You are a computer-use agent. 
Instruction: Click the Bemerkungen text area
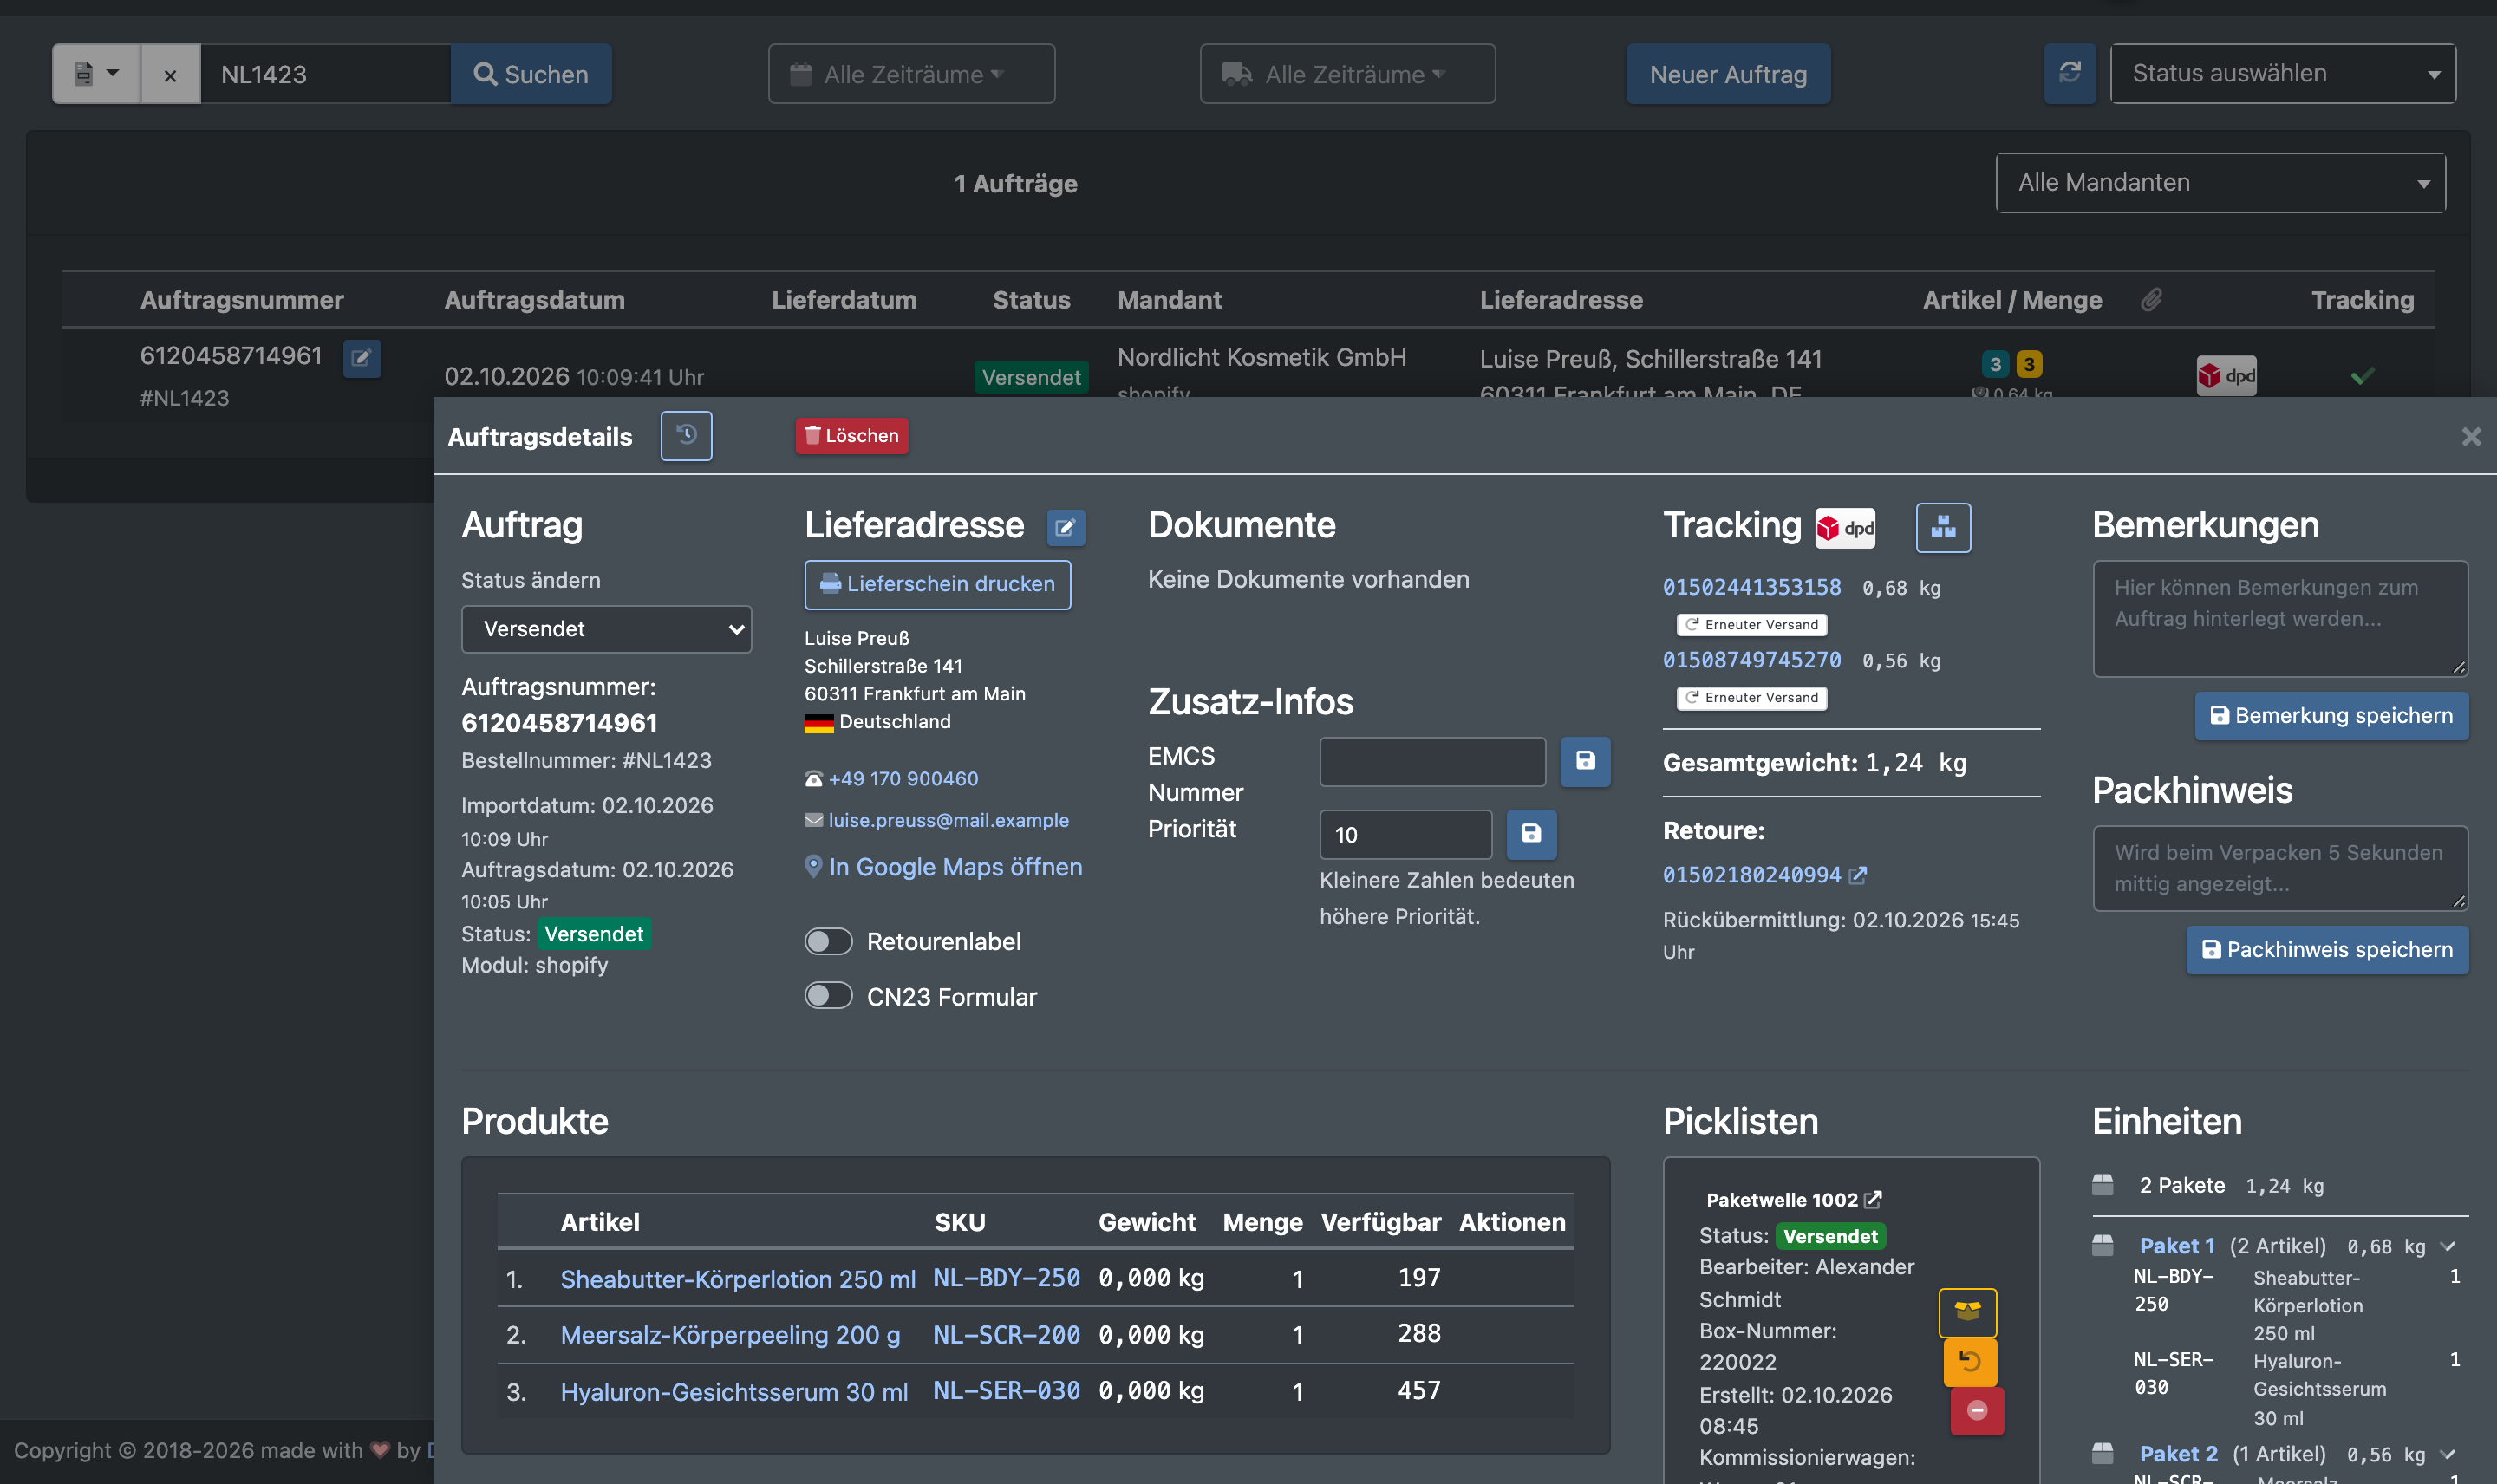[x=2279, y=618]
